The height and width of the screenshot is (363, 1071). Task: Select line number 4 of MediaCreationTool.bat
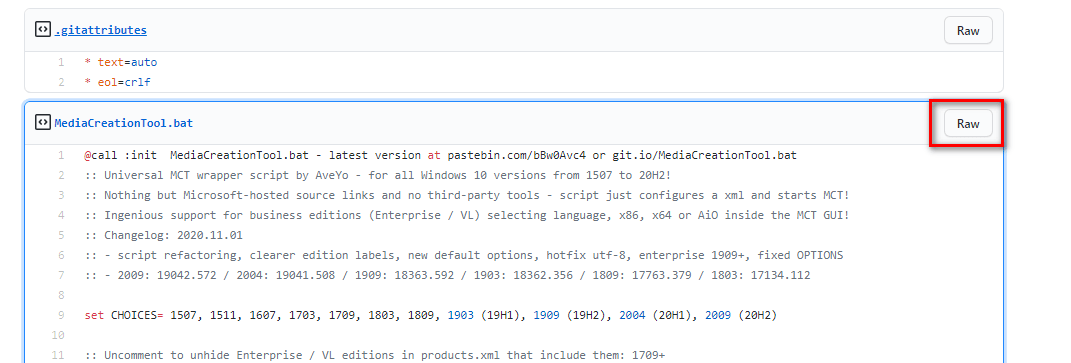tap(61, 215)
